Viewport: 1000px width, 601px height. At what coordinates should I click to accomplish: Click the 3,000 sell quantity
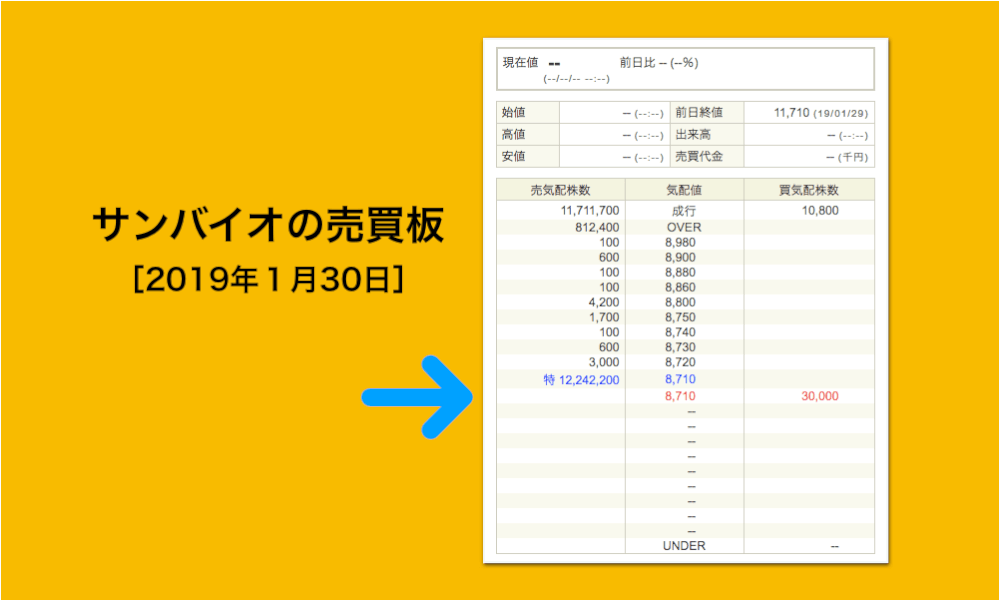[x=605, y=362]
